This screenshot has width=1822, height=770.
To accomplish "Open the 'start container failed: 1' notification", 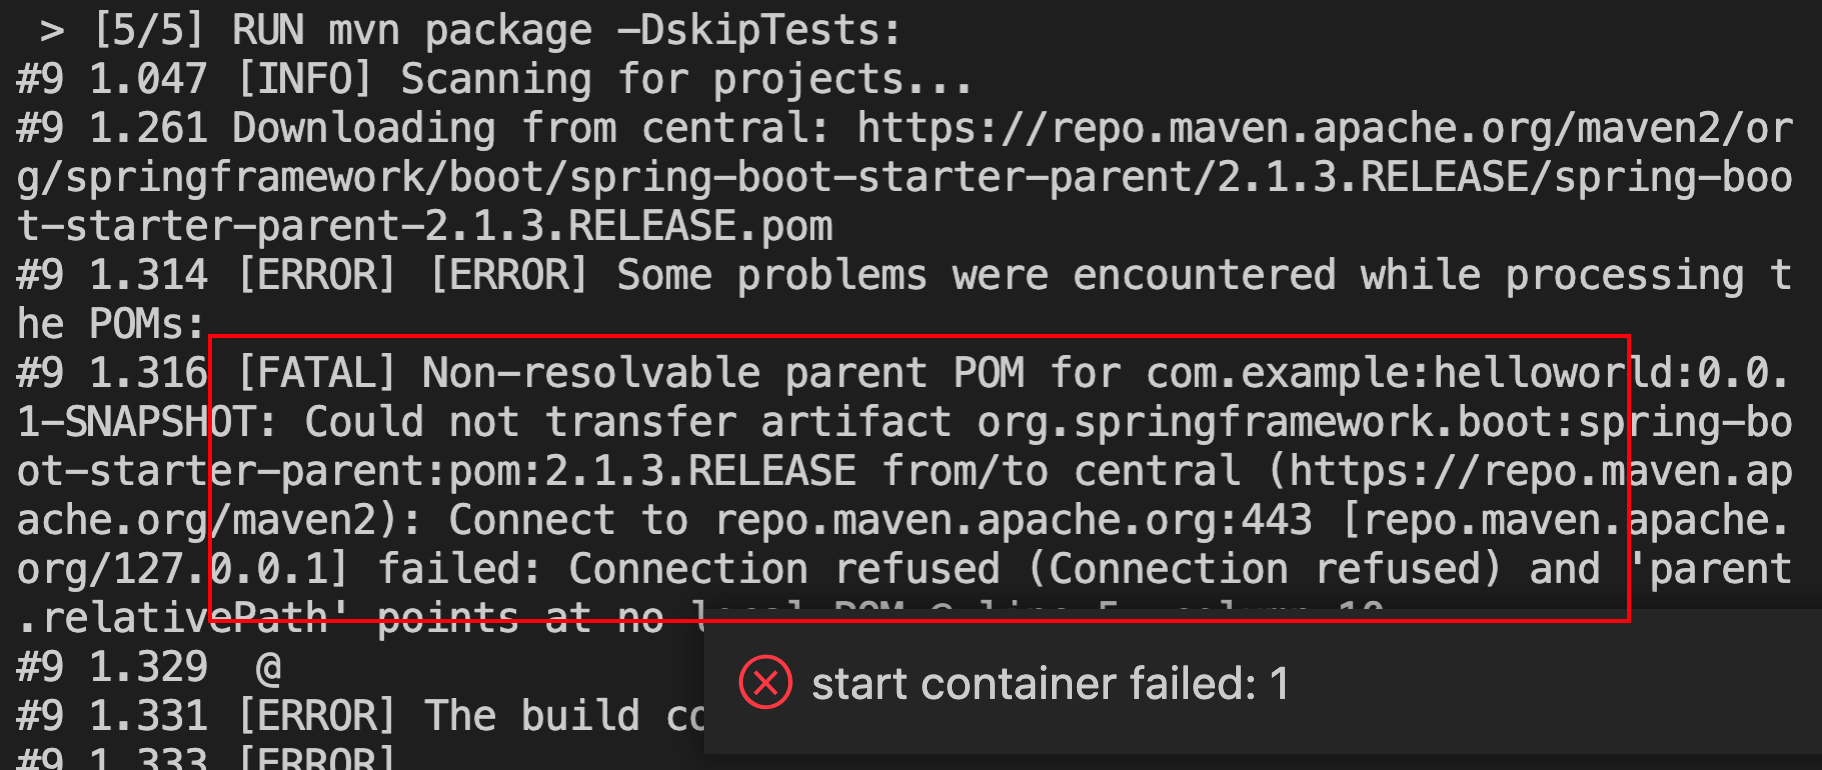I will pos(1263,682).
